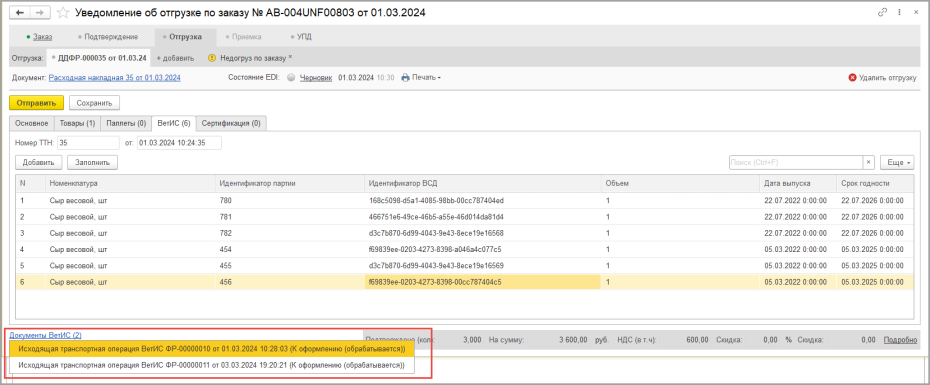Click the Отправить button
The height and width of the screenshot is (385, 930).
(37, 103)
